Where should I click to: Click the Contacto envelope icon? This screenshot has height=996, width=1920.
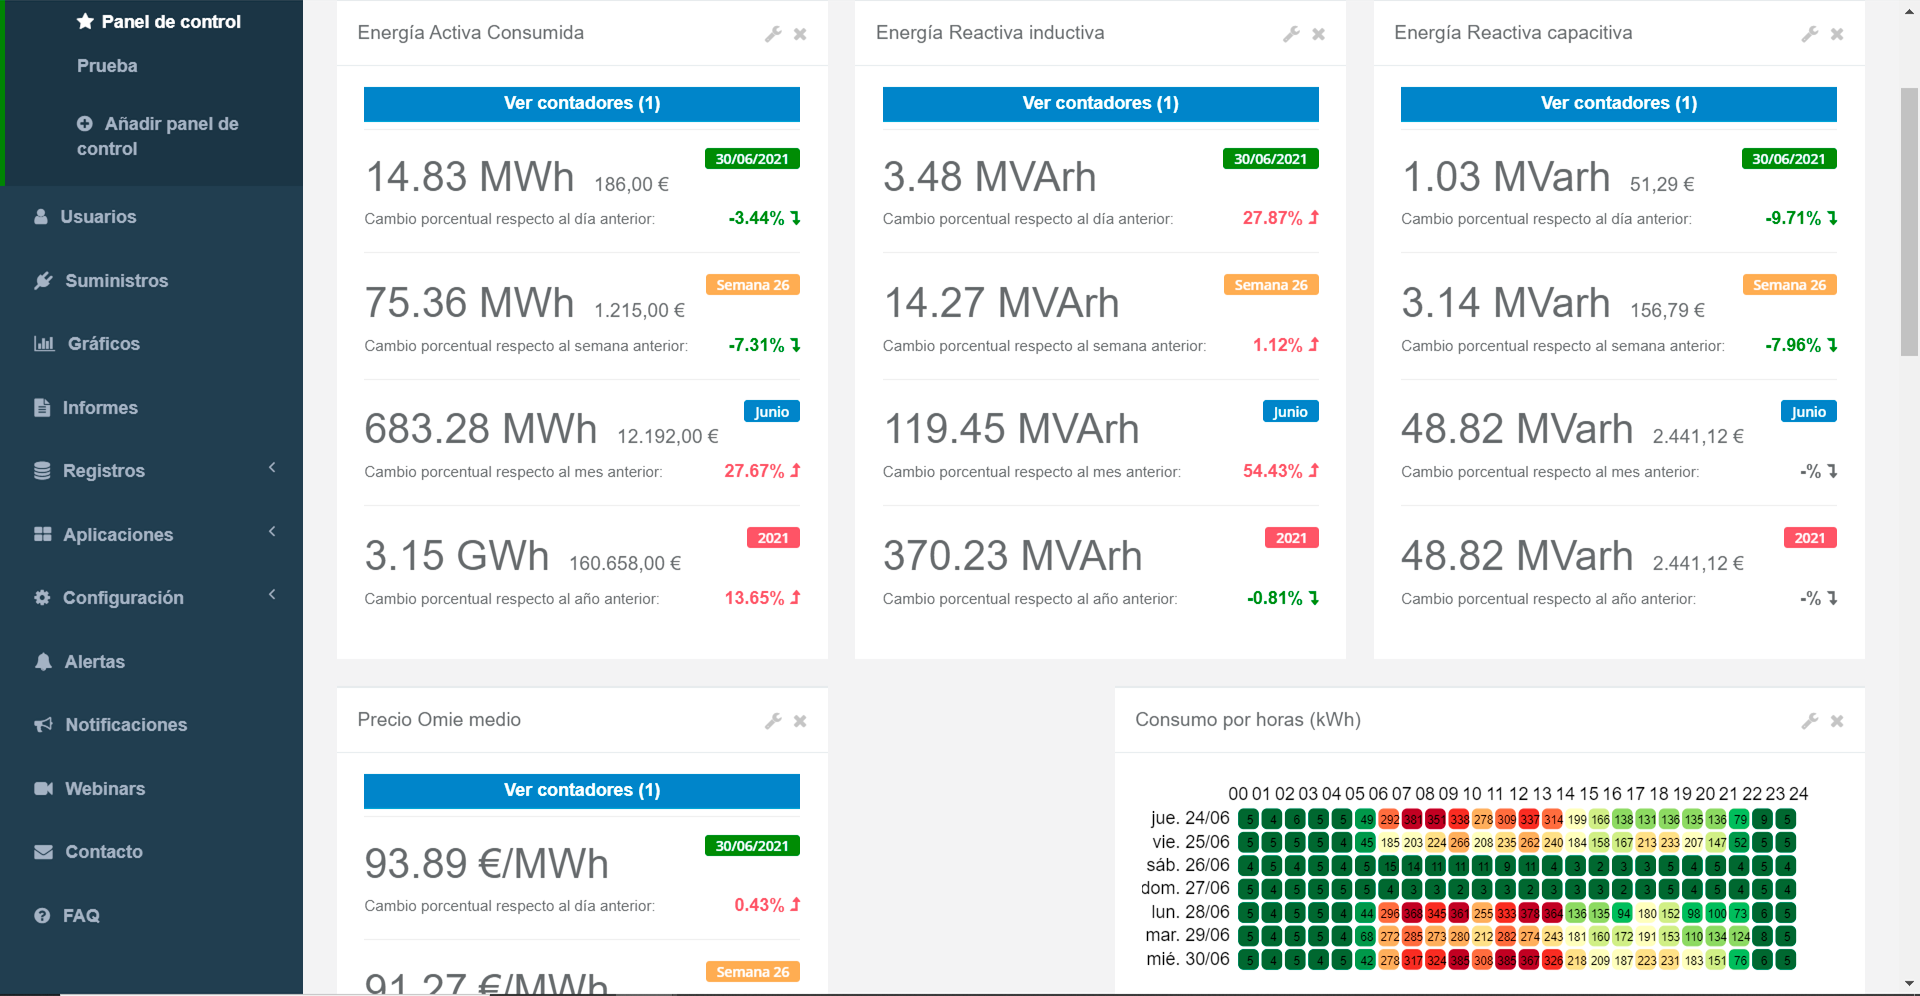point(43,852)
